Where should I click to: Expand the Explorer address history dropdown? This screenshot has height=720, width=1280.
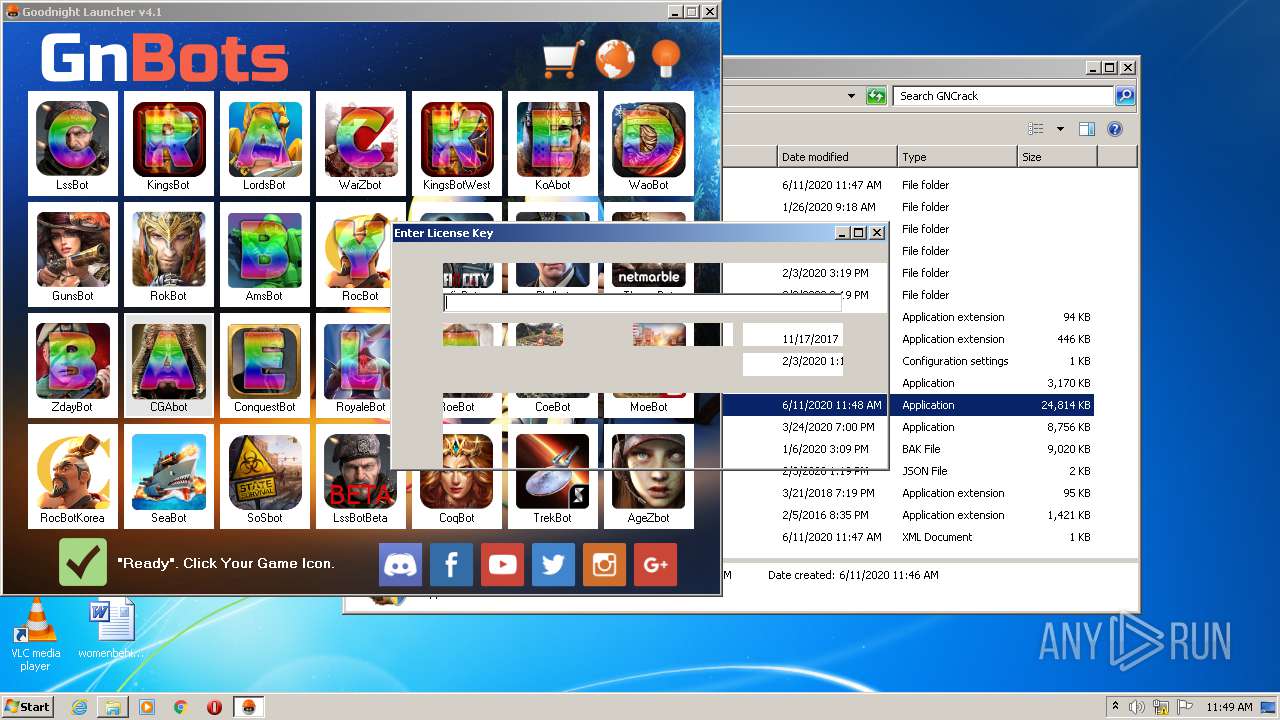(x=851, y=96)
